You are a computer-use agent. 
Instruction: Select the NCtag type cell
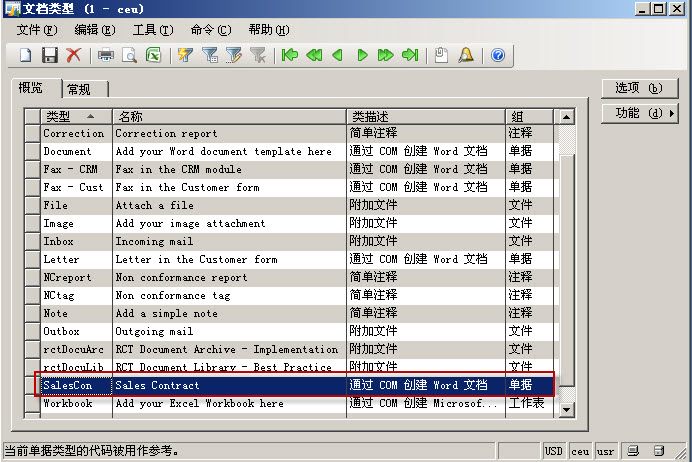point(76,296)
